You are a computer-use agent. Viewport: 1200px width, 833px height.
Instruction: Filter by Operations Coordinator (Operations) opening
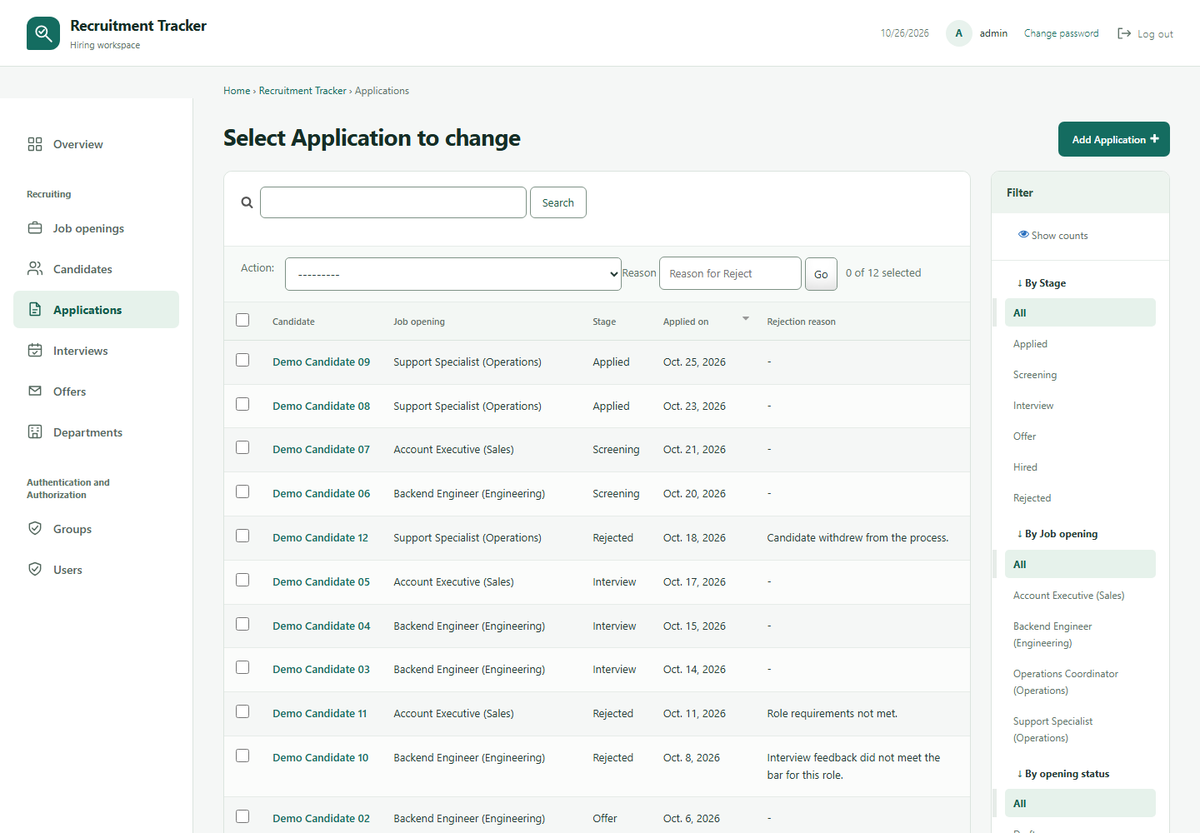(1066, 682)
